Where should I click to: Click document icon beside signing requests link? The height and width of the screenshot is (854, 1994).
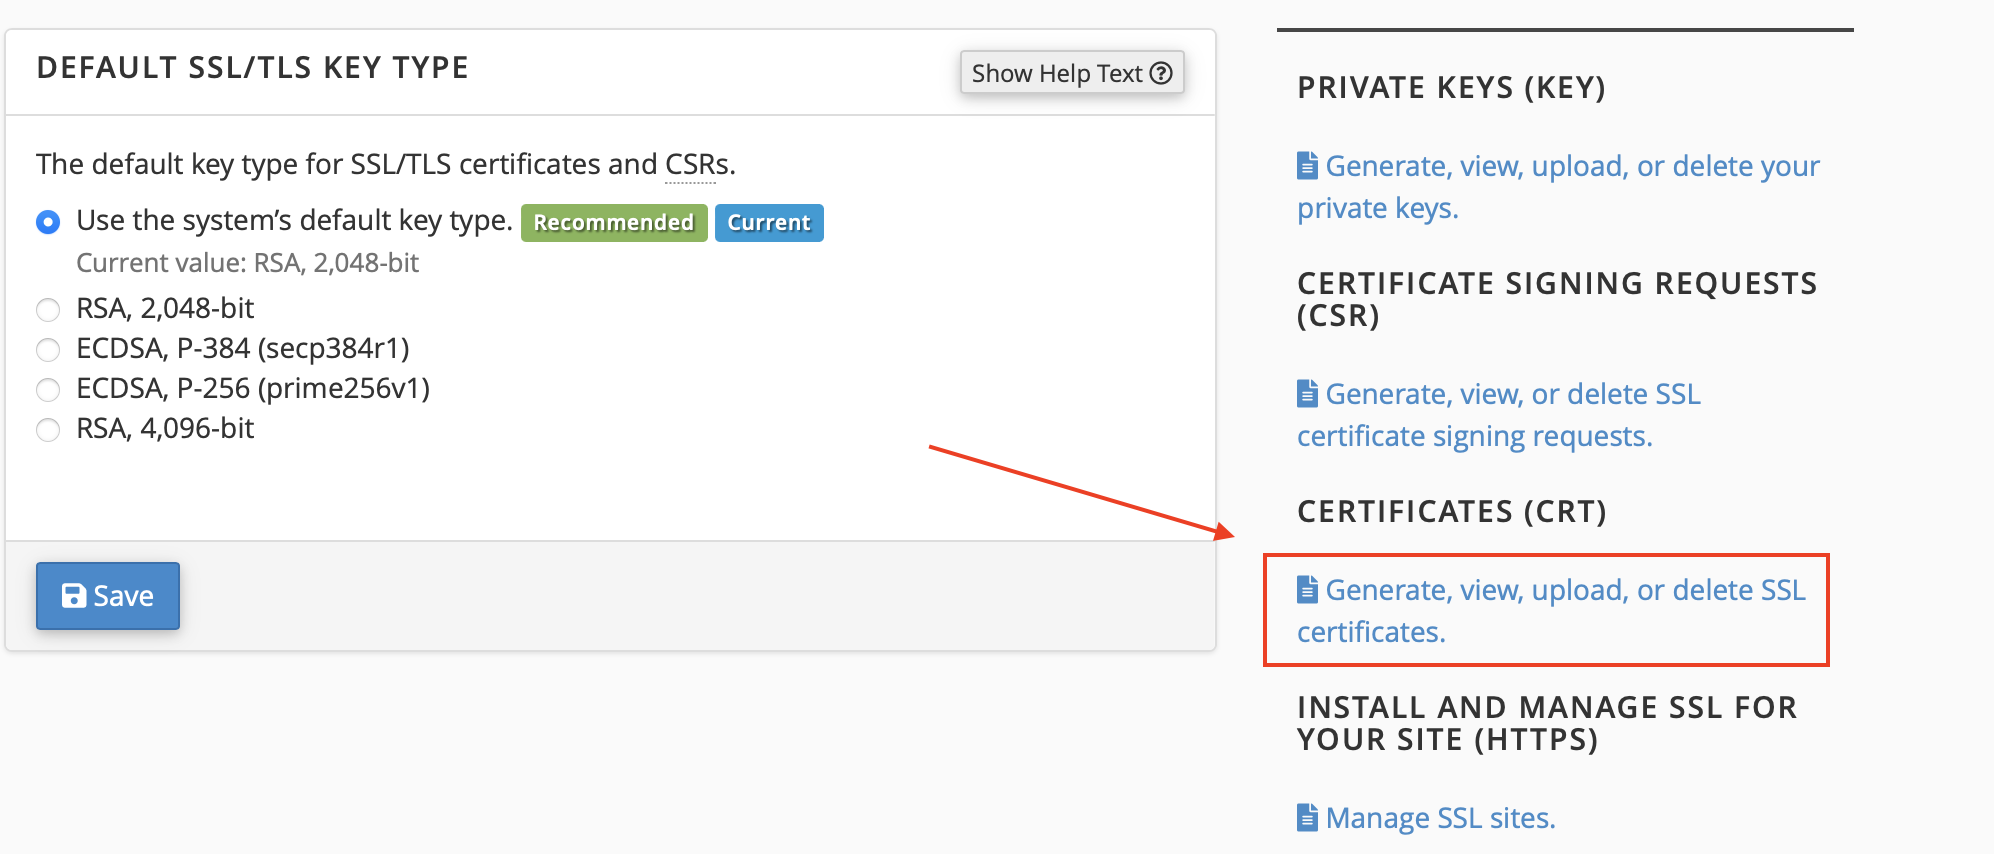[x=1307, y=394]
